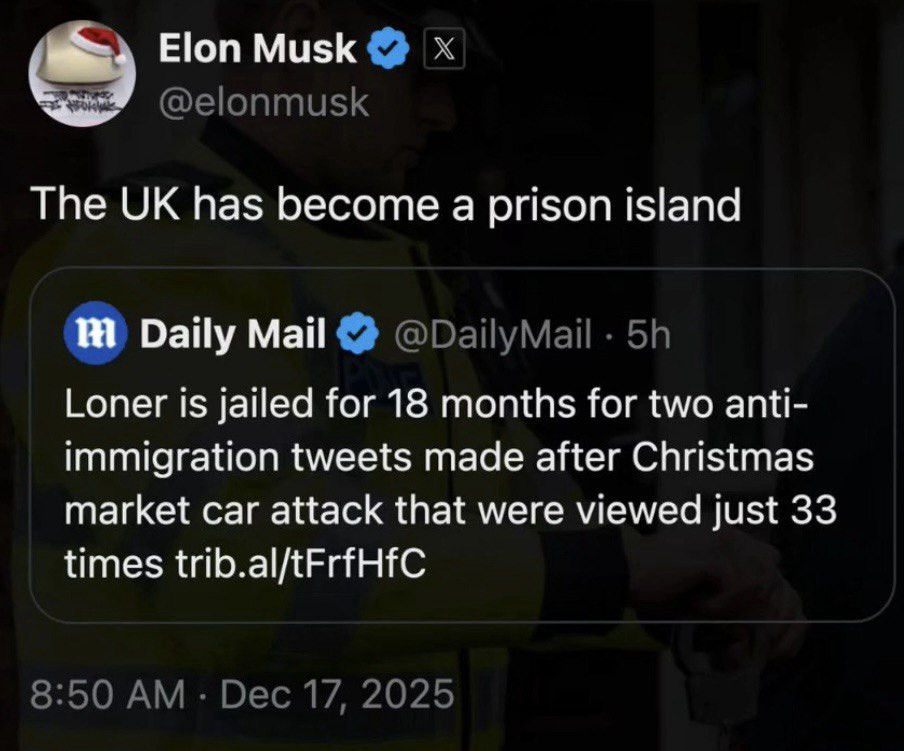This screenshot has height=751, width=904.
Task: Click the "The UK has become a prison island" text
Action: coord(386,207)
